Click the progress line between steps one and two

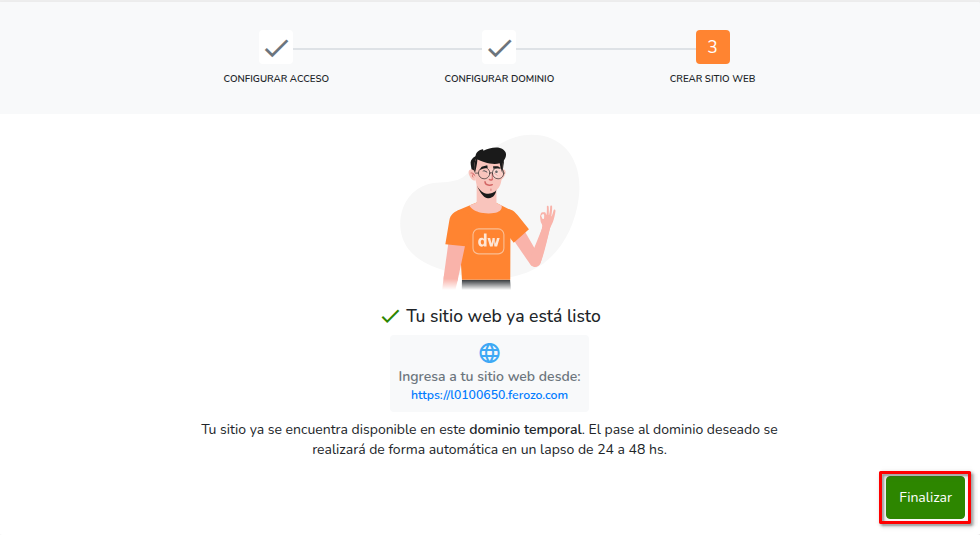click(388, 48)
